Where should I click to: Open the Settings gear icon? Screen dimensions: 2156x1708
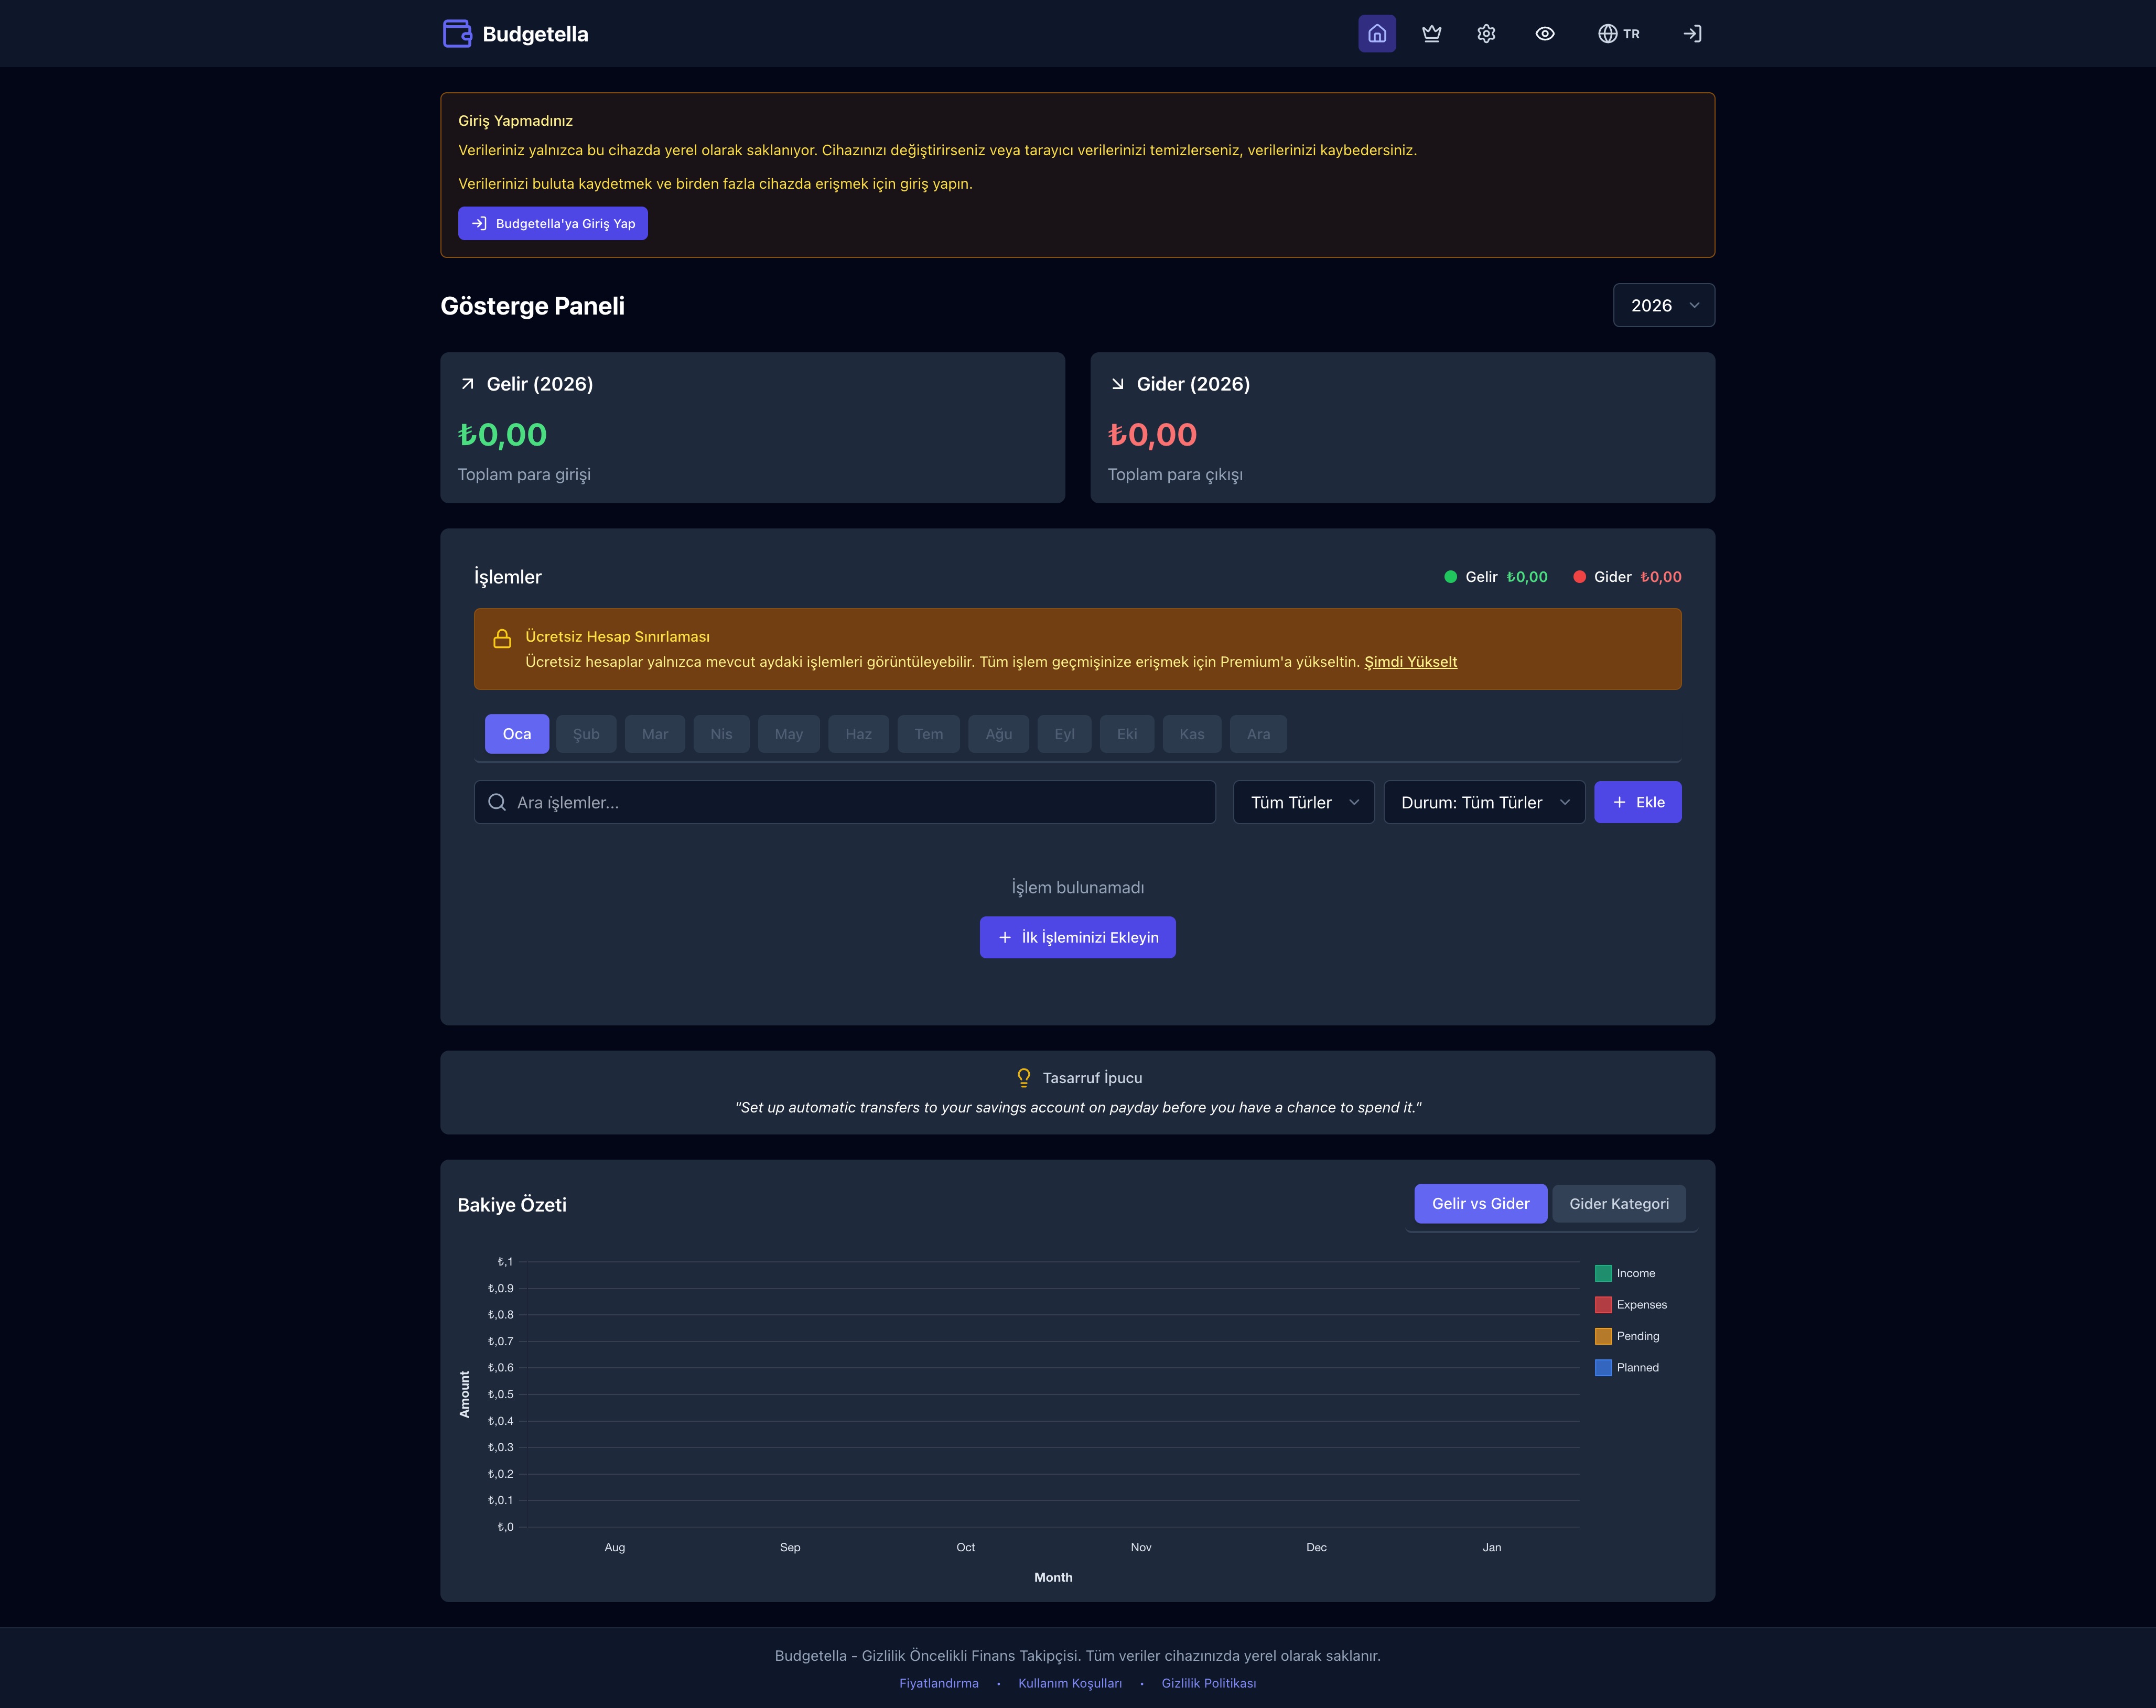click(1486, 34)
